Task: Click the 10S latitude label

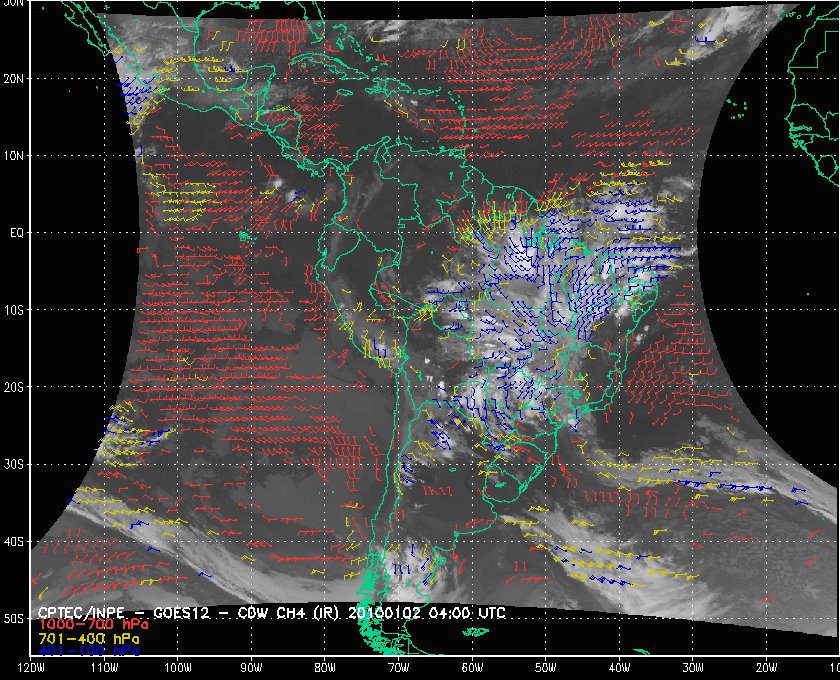Action: click(x=13, y=310)
